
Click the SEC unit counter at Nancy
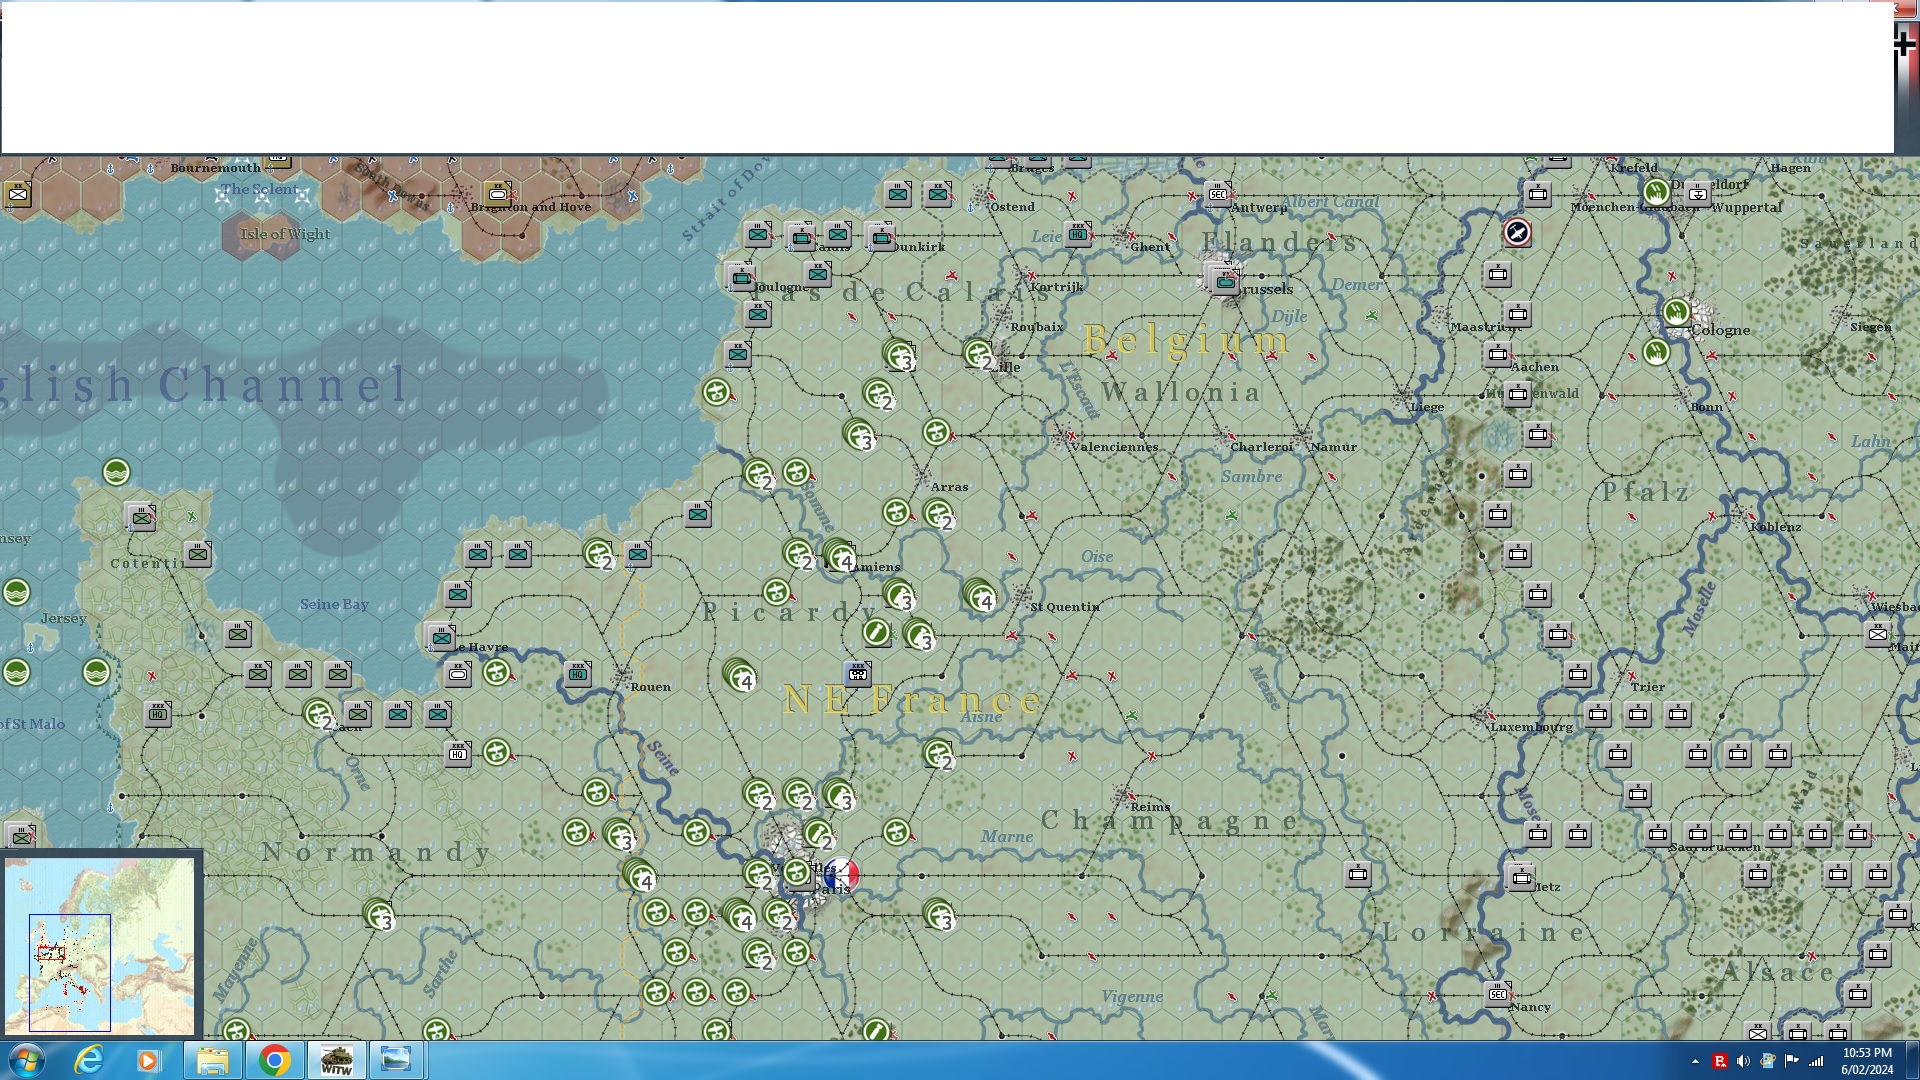click(x=1498, y=993)
